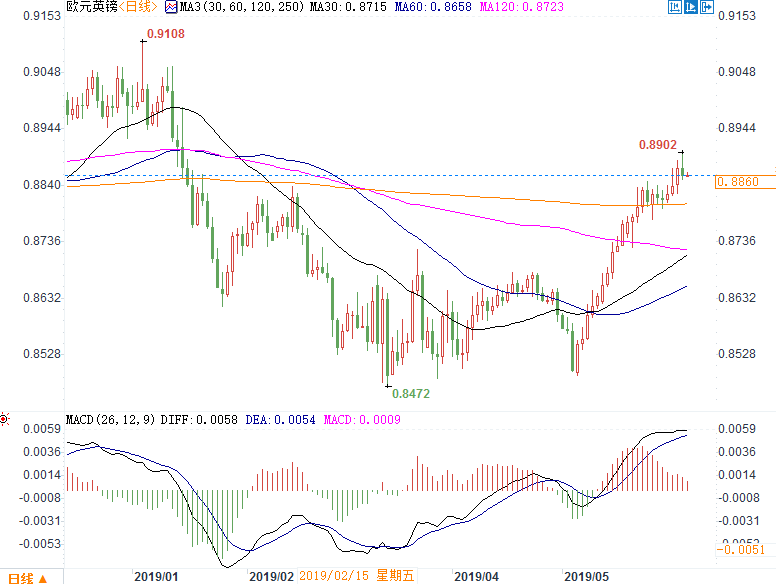Open the 日线 period selector at bottom left

pos(20,577)
